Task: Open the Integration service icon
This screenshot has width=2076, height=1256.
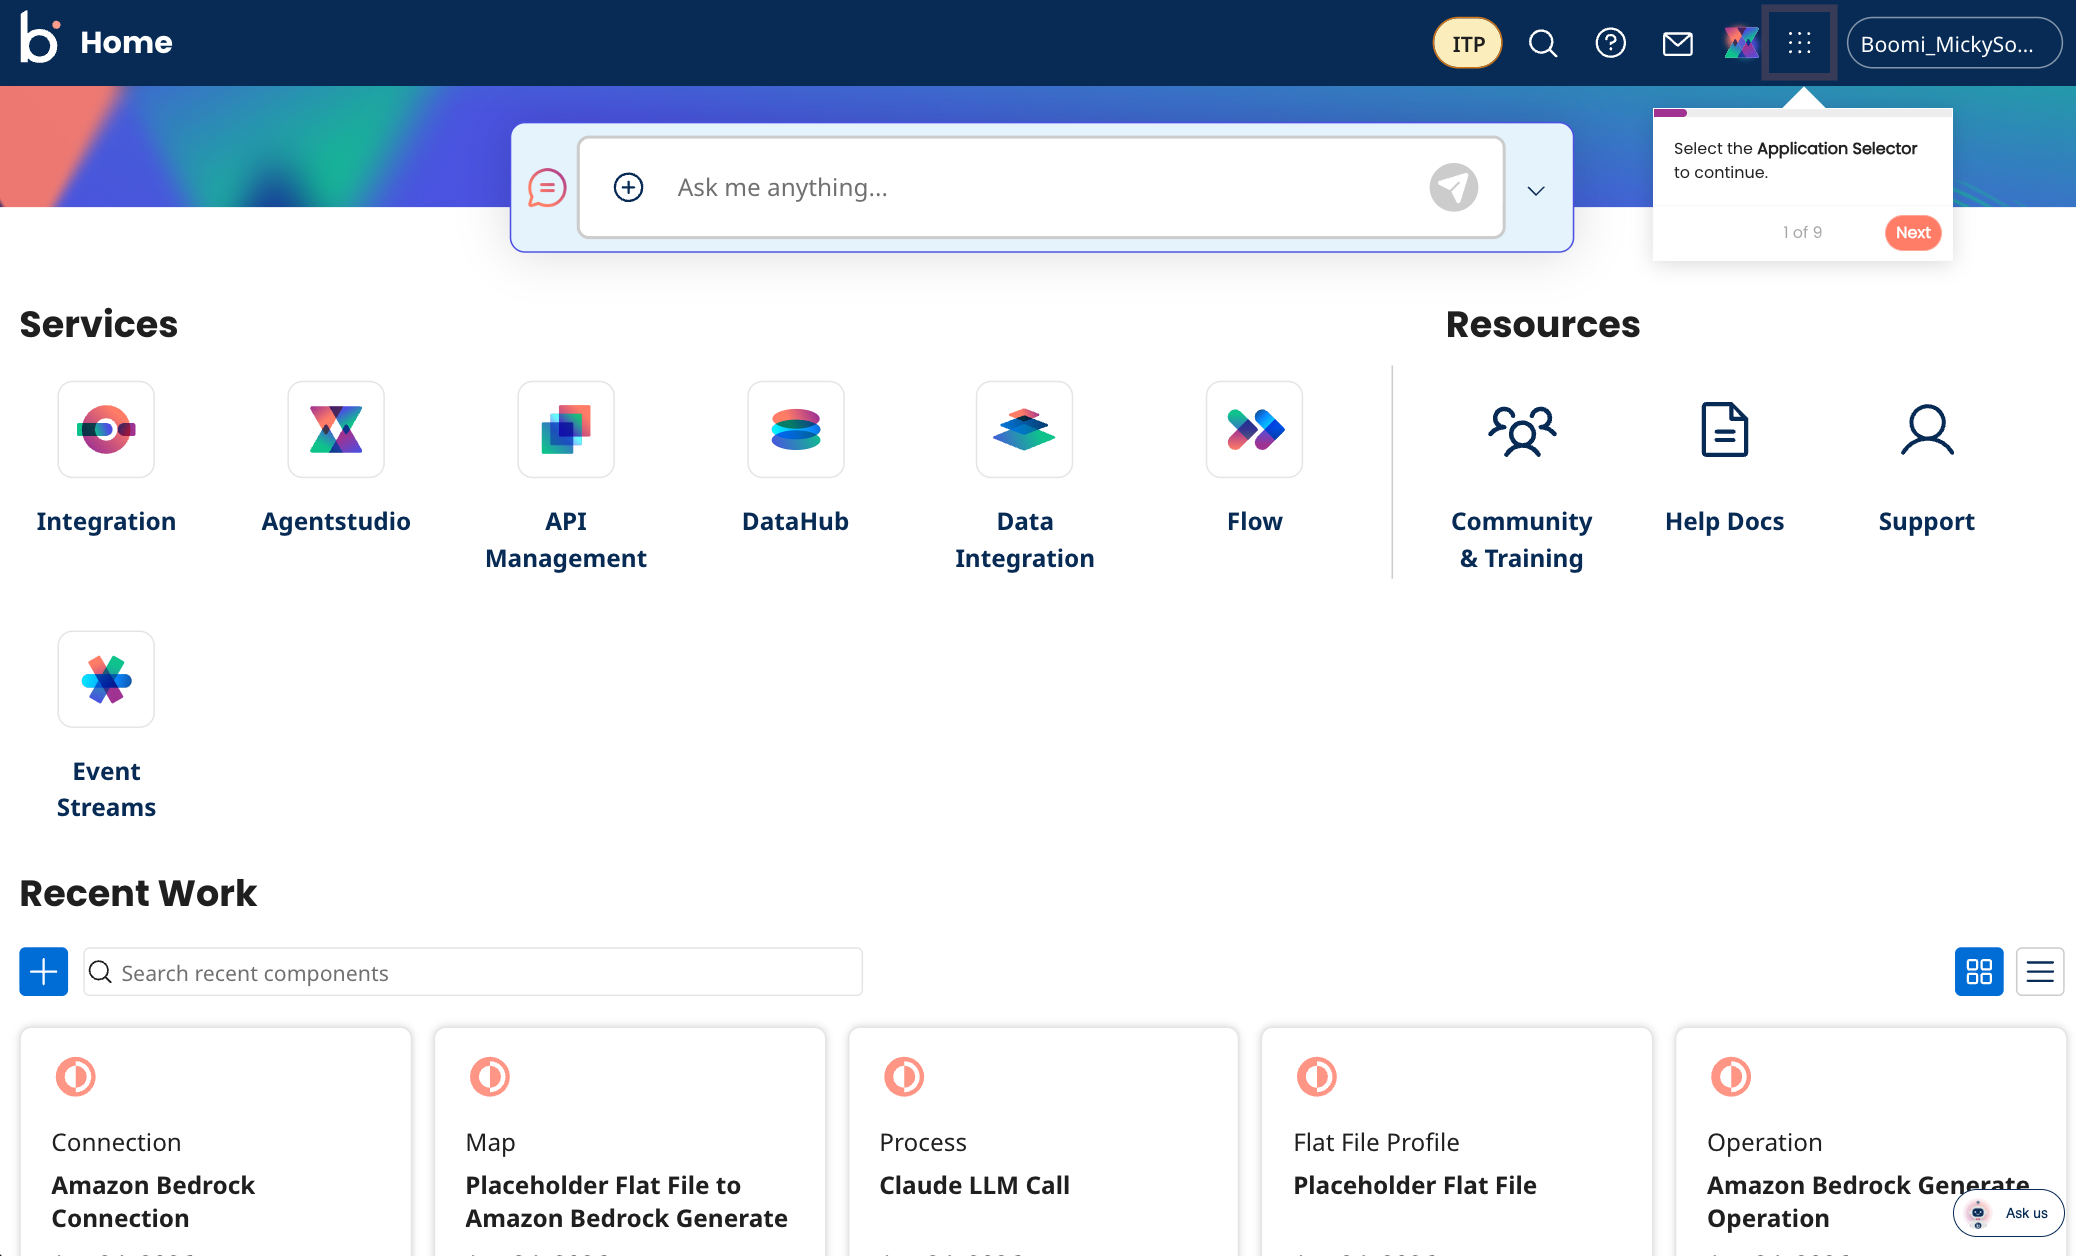Action: pyautogui.click(x=106, y=429)
